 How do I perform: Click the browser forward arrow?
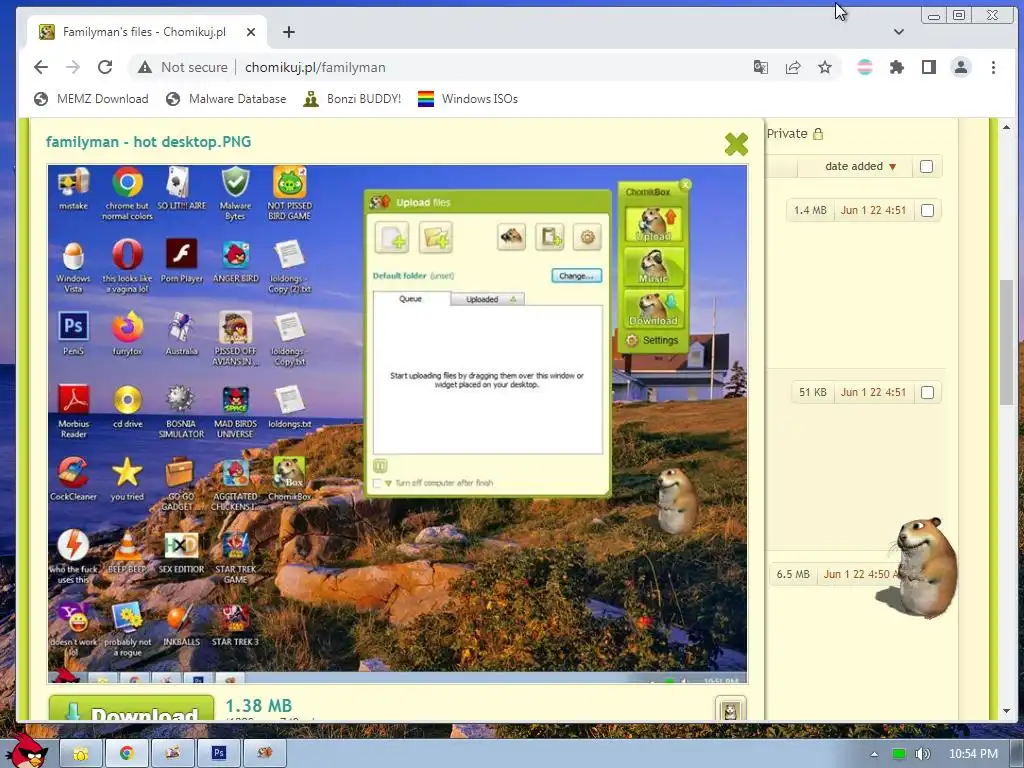click(72, 67)
